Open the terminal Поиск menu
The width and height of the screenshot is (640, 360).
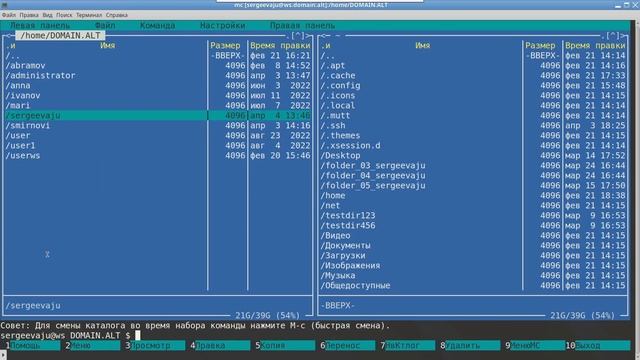64,15
